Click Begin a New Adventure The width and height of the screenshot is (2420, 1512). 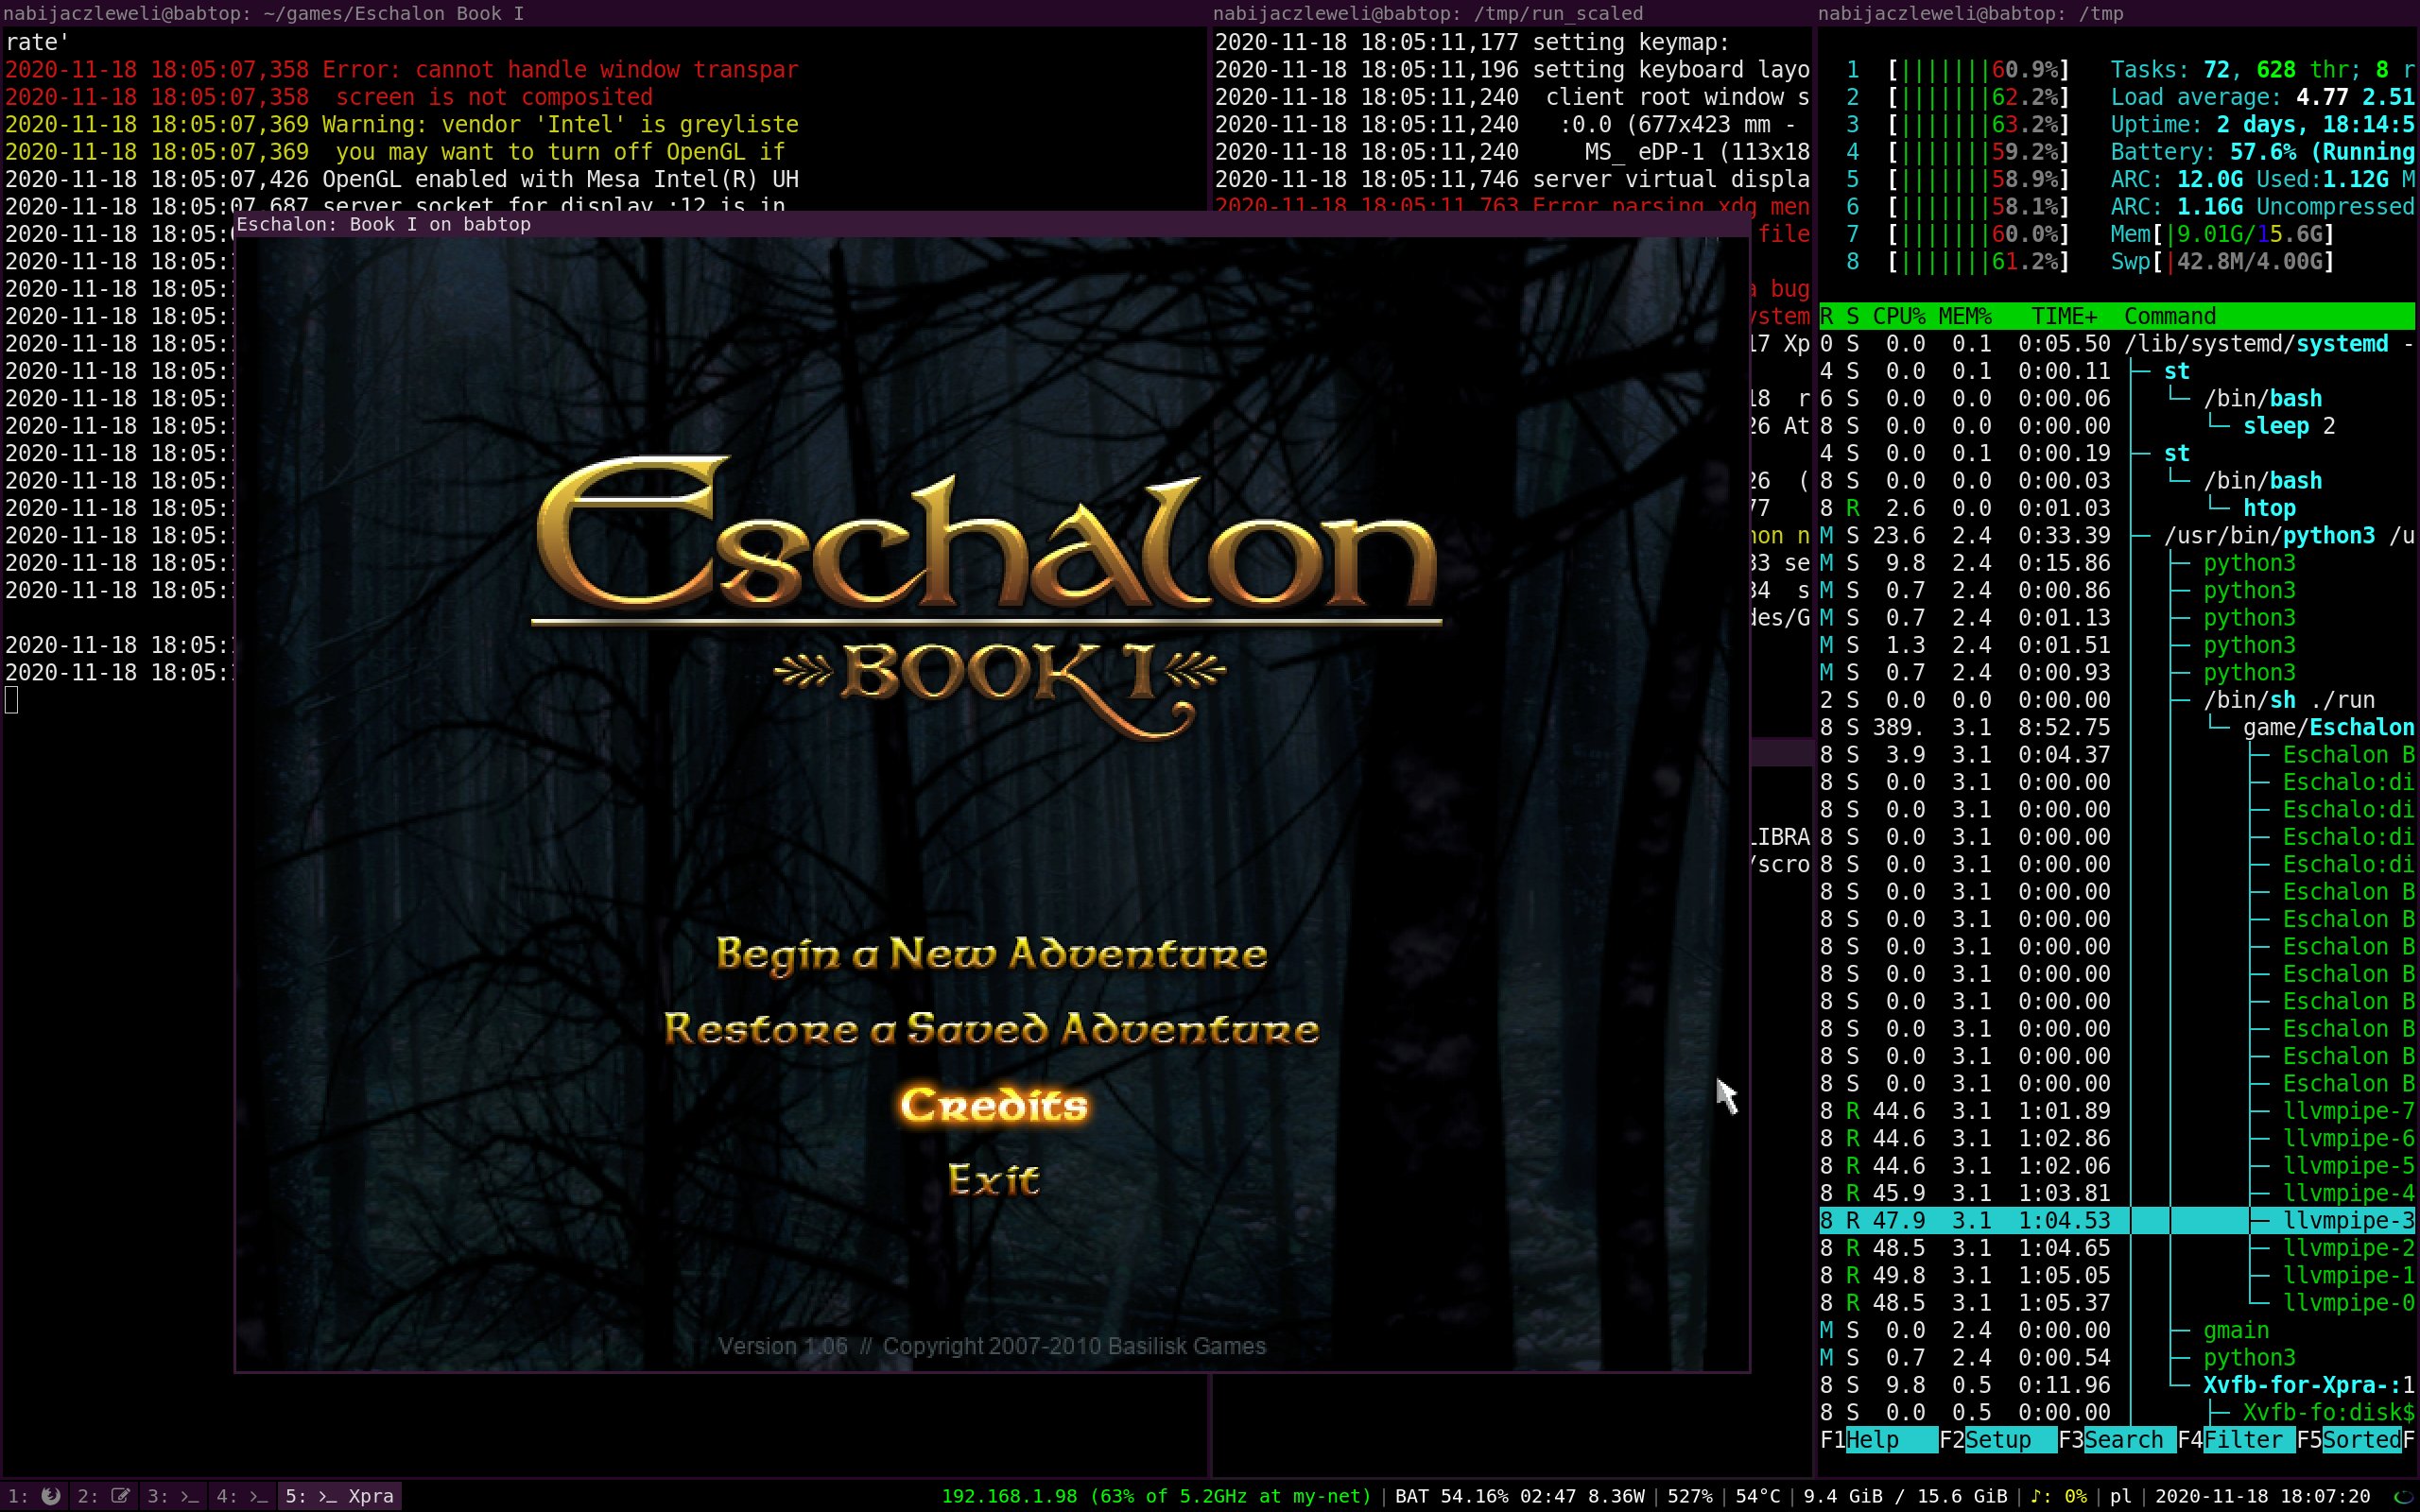[x=991, y=954]
